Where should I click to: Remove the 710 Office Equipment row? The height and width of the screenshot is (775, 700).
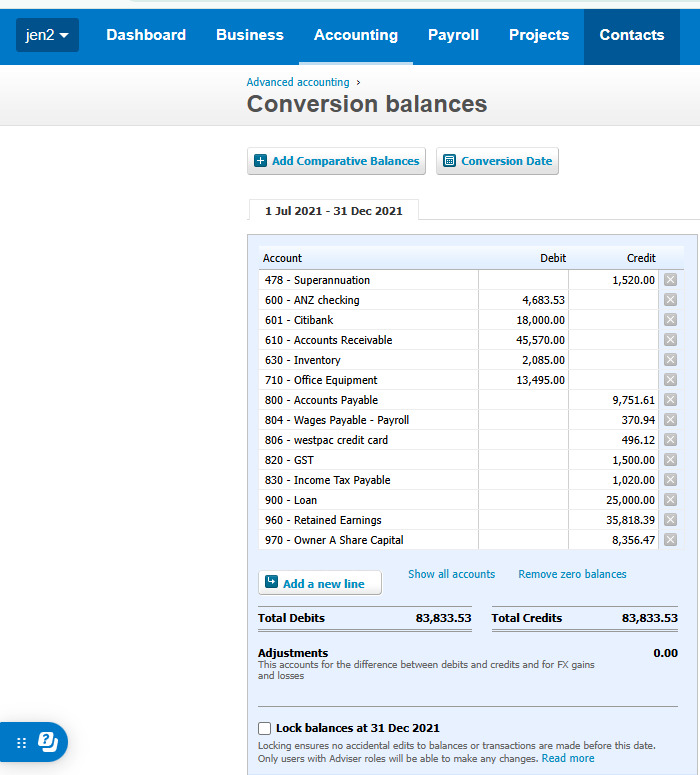[x=670, y=380]
